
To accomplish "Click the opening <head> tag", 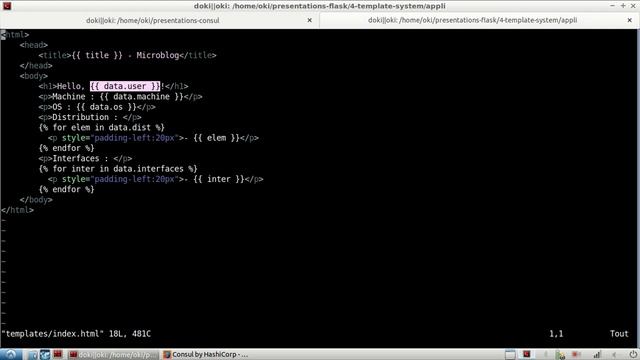I will [34, 45].
